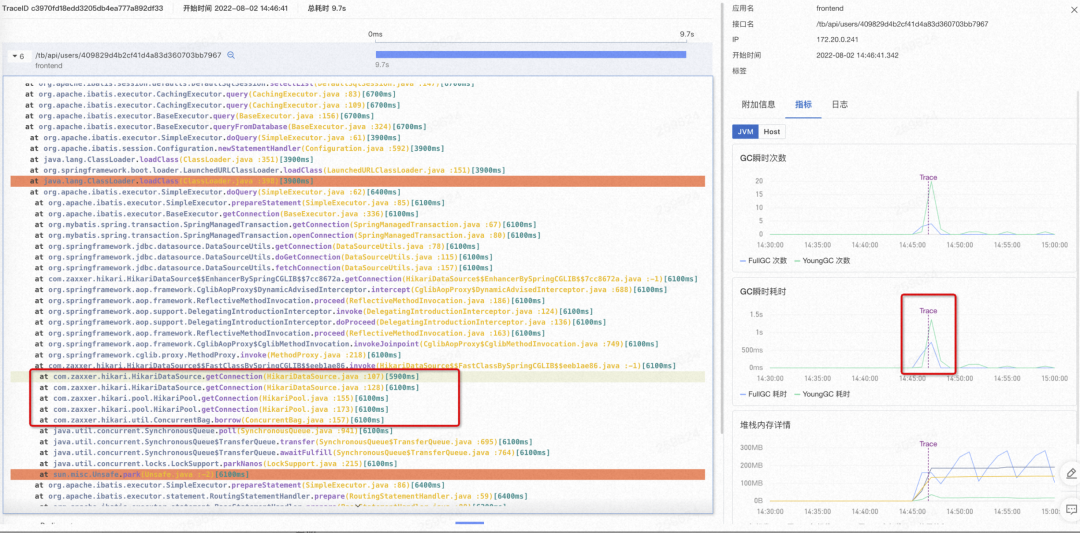The image size is (1080, 533).
Task: Select ConcurrentBag.borrow :157 stack line
Action: [x=214, y=420]
